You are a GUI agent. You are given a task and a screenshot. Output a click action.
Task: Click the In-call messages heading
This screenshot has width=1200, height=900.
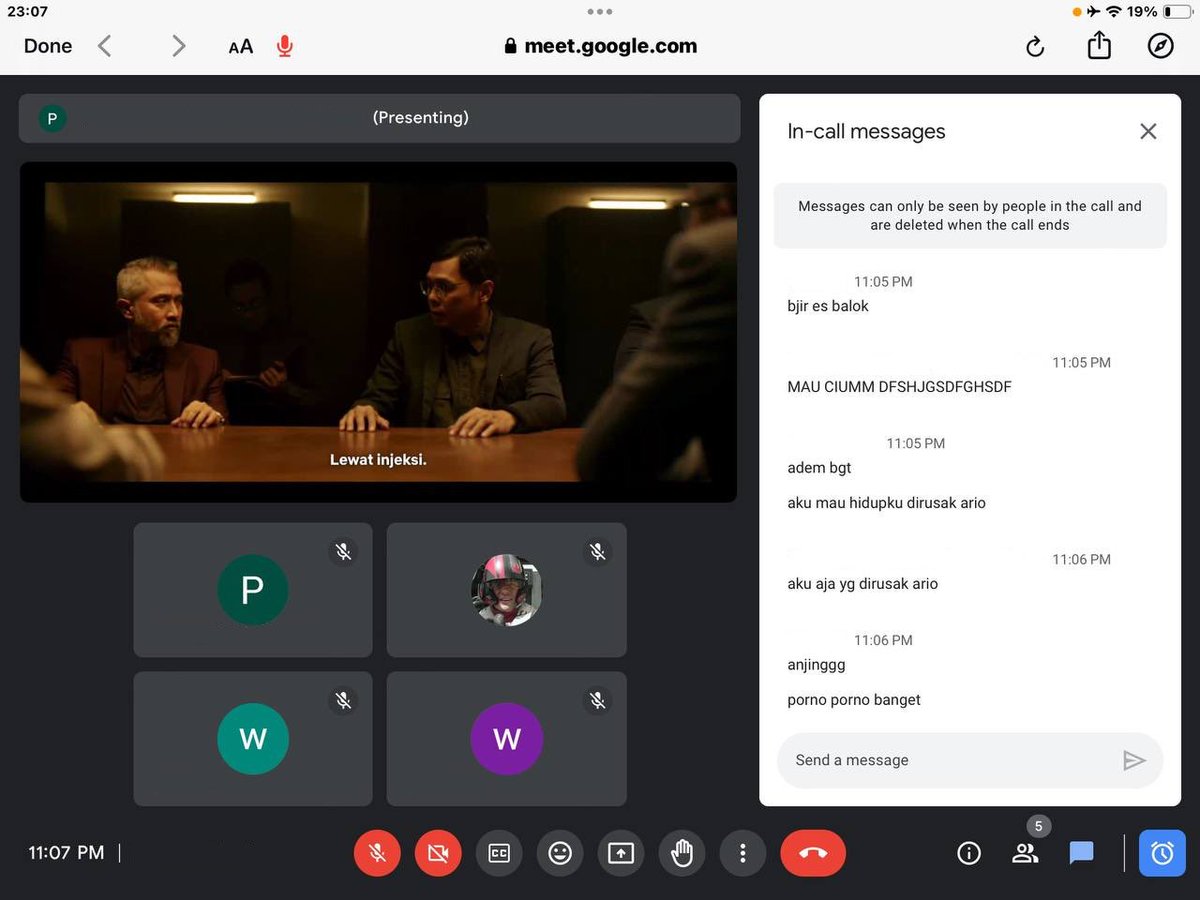[x=866, y=131]
